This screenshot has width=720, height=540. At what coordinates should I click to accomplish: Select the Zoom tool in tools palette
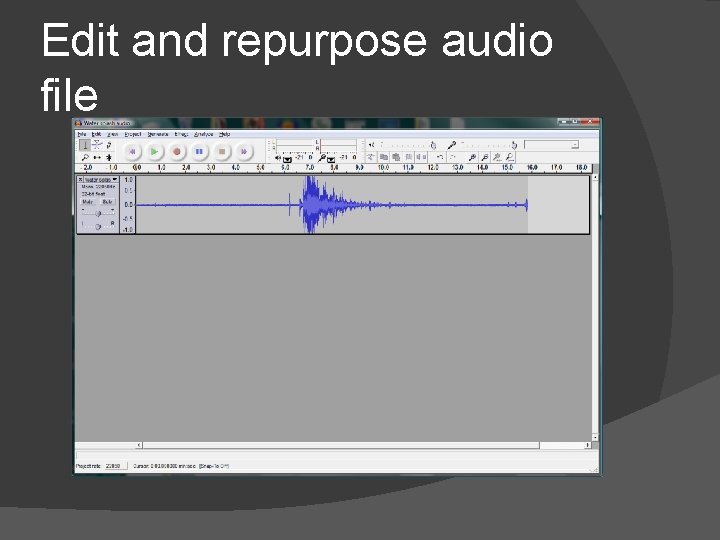pos(85,157)
